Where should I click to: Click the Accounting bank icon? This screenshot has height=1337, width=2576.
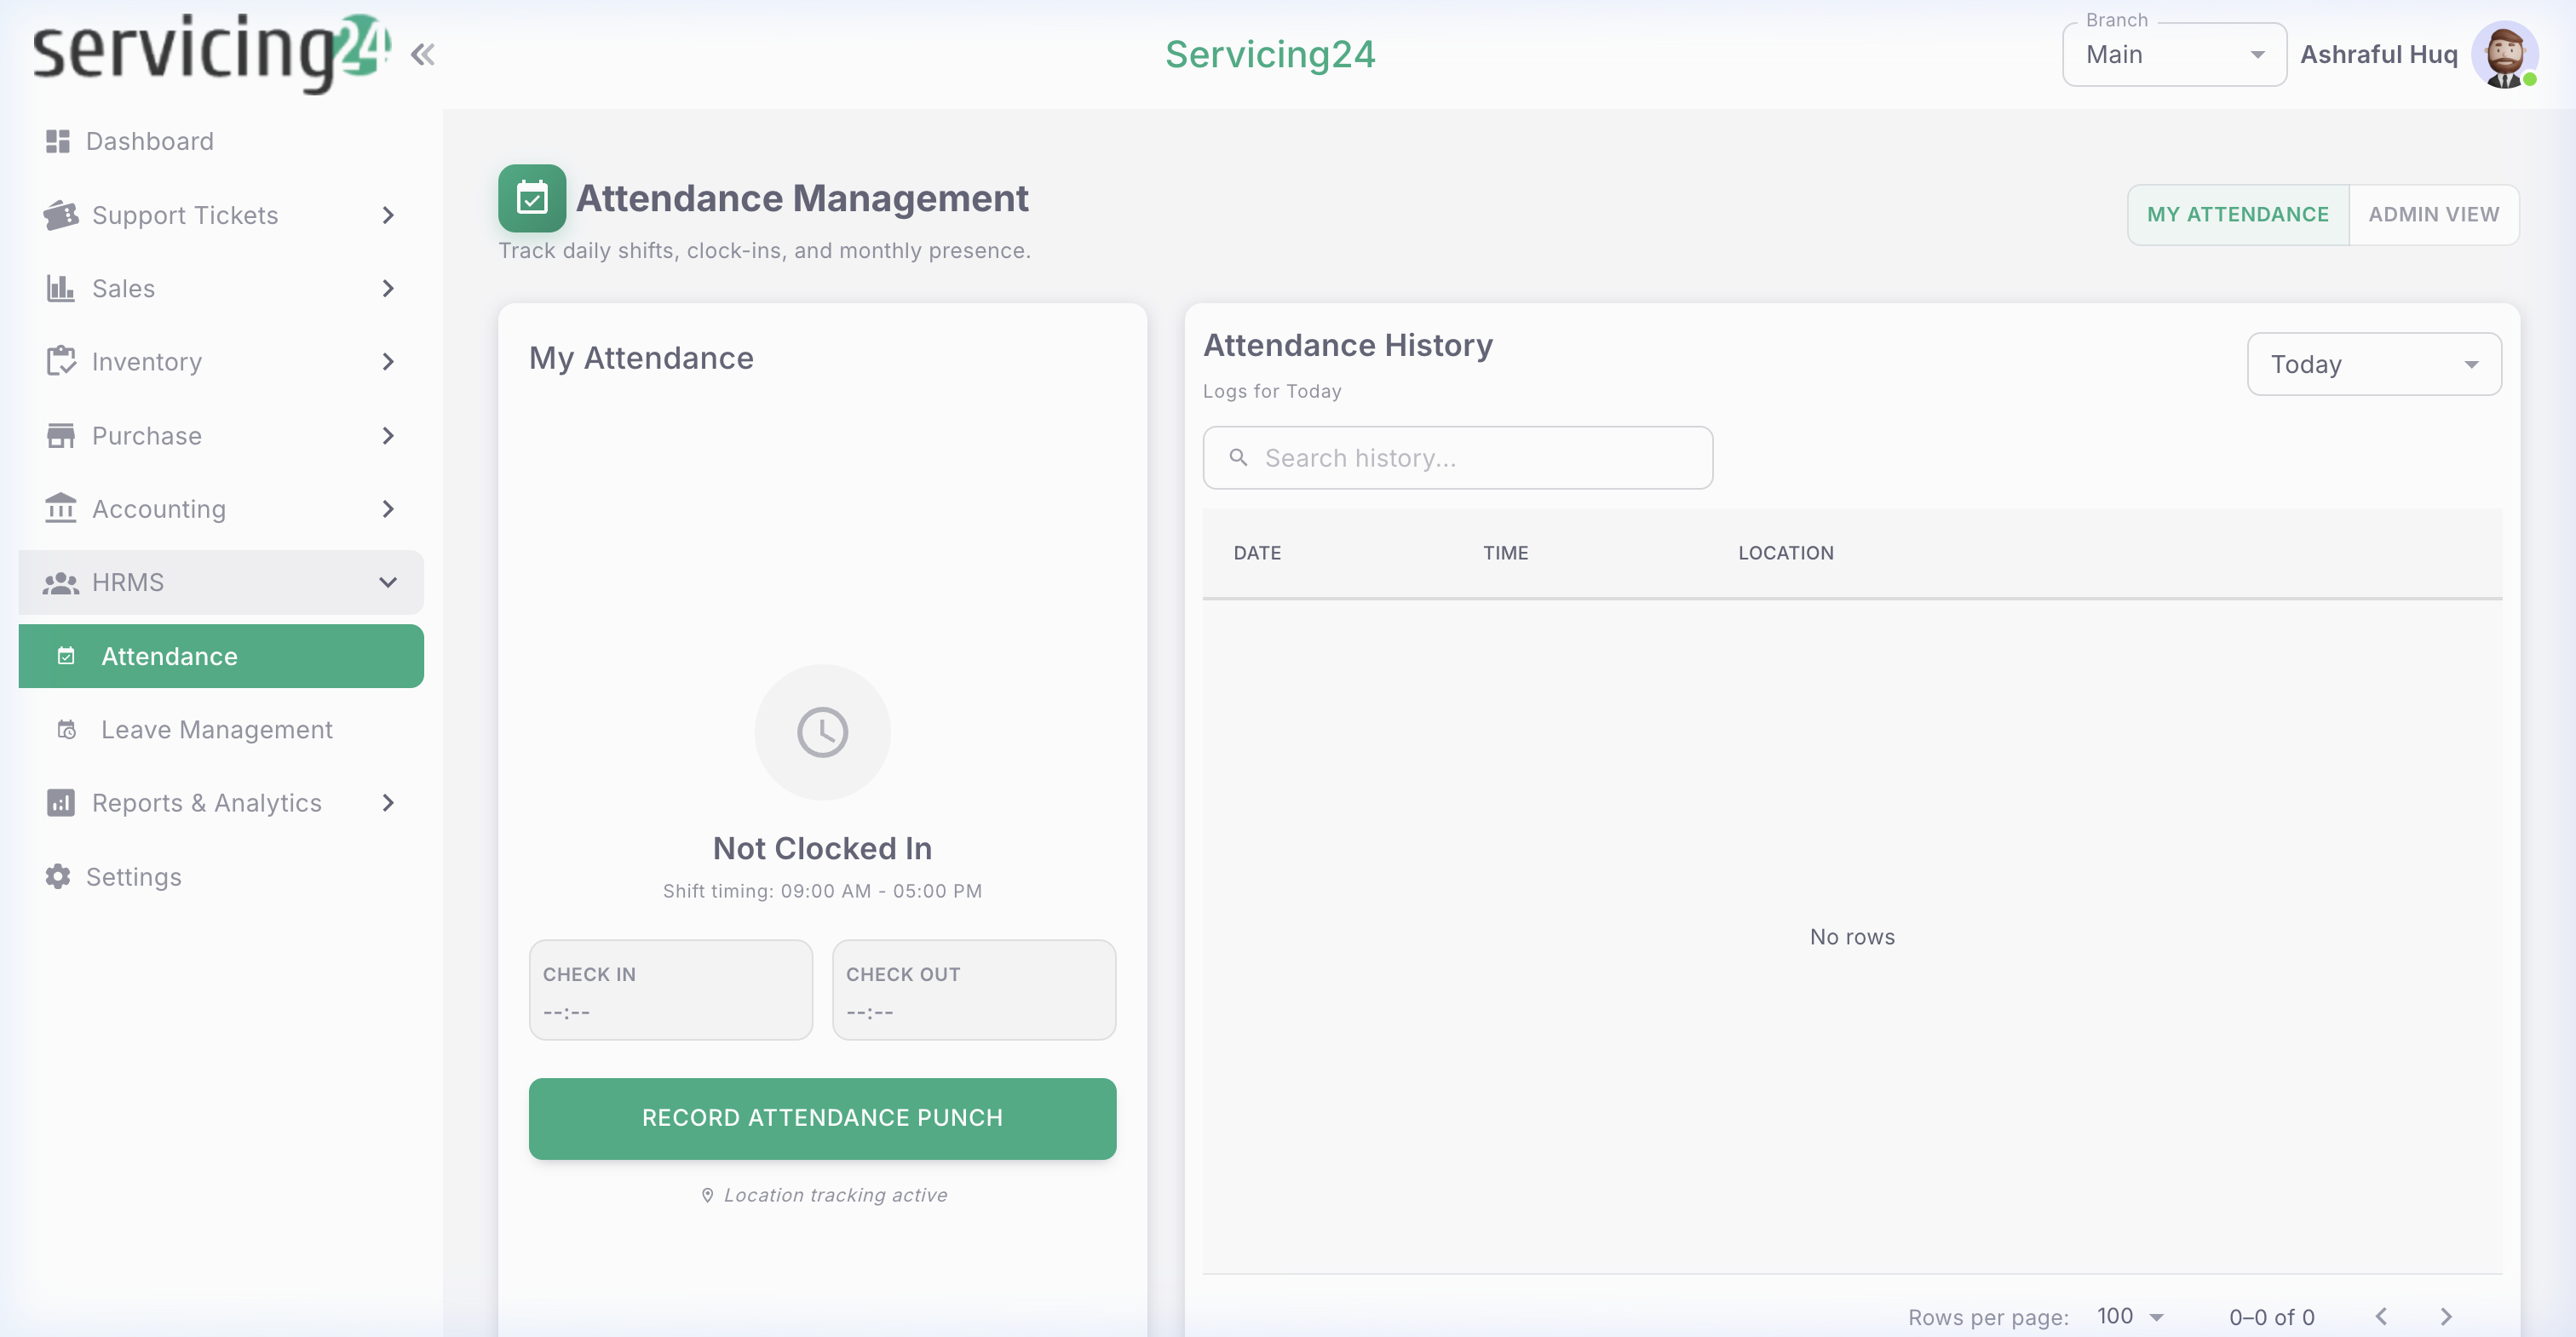(x=61, y=508)
